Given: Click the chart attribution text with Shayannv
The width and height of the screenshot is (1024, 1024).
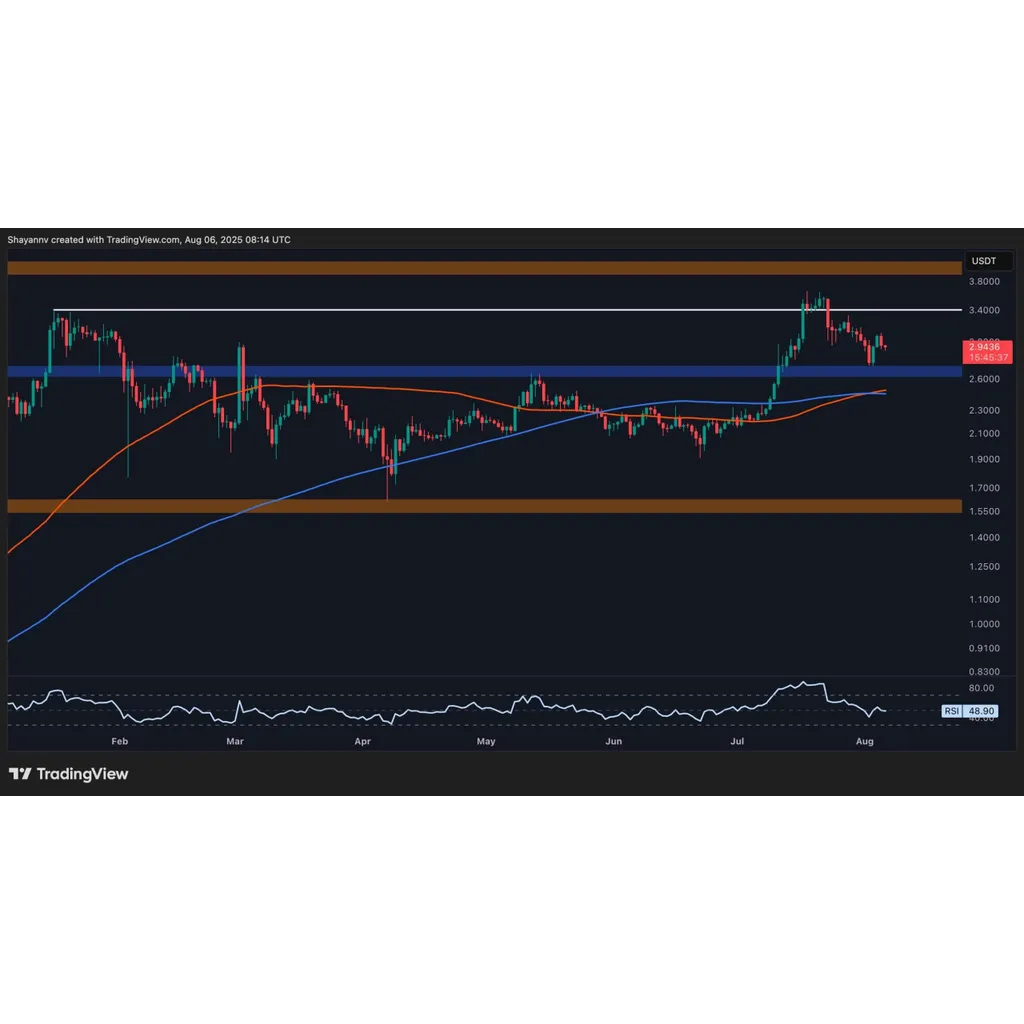Looking at the screenshot, I should [149, 240].
